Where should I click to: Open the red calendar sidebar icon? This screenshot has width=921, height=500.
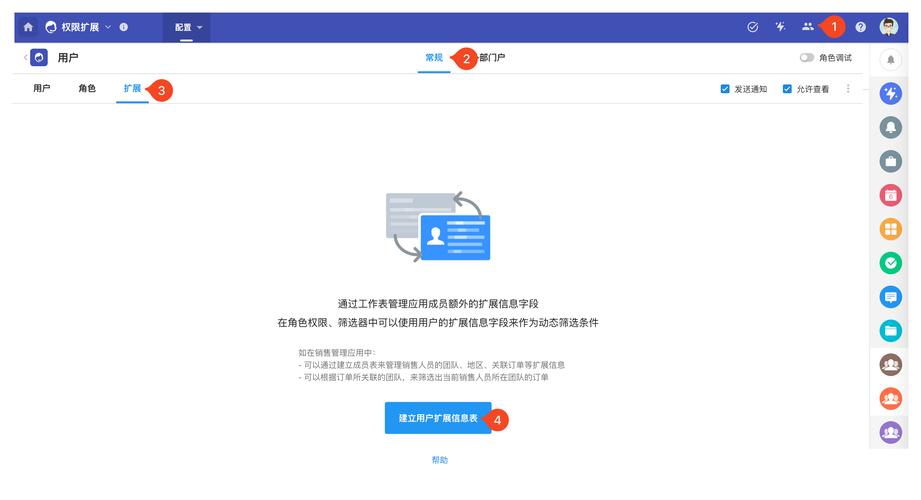(x=890, y=195)
